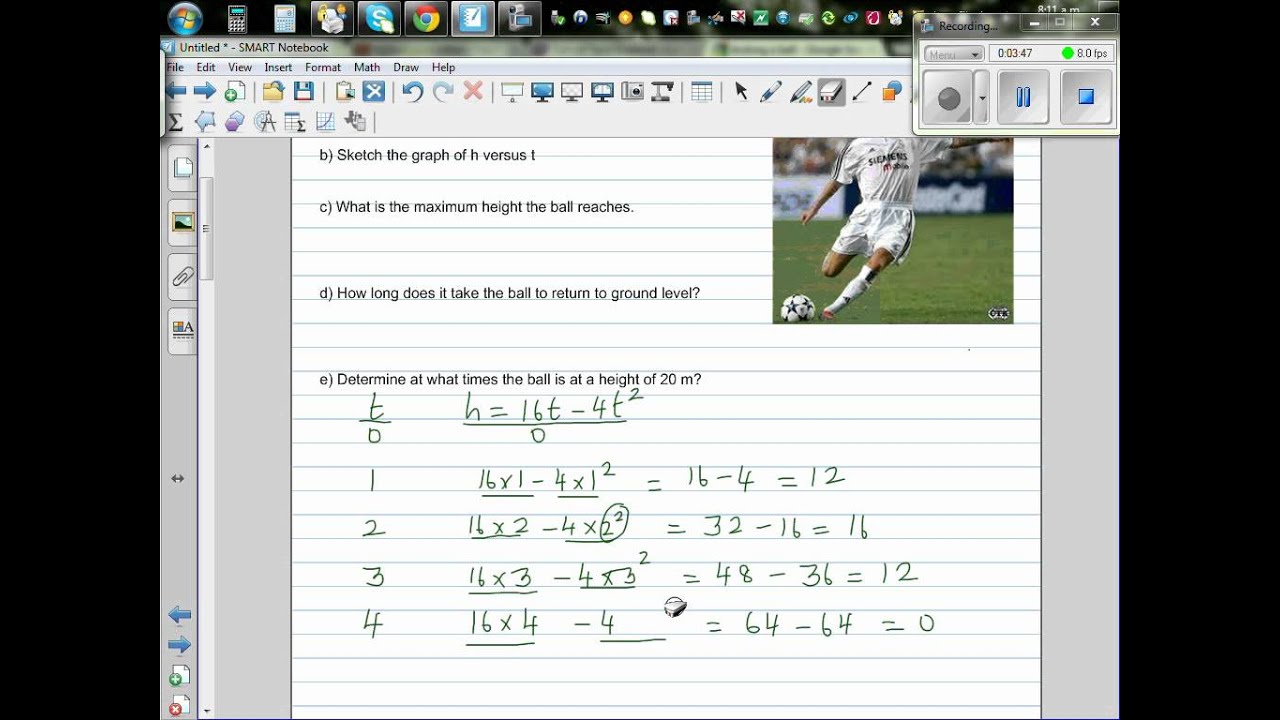Open the measurement compass tools
Screen dimensions: 1280x720
(265, 122)
